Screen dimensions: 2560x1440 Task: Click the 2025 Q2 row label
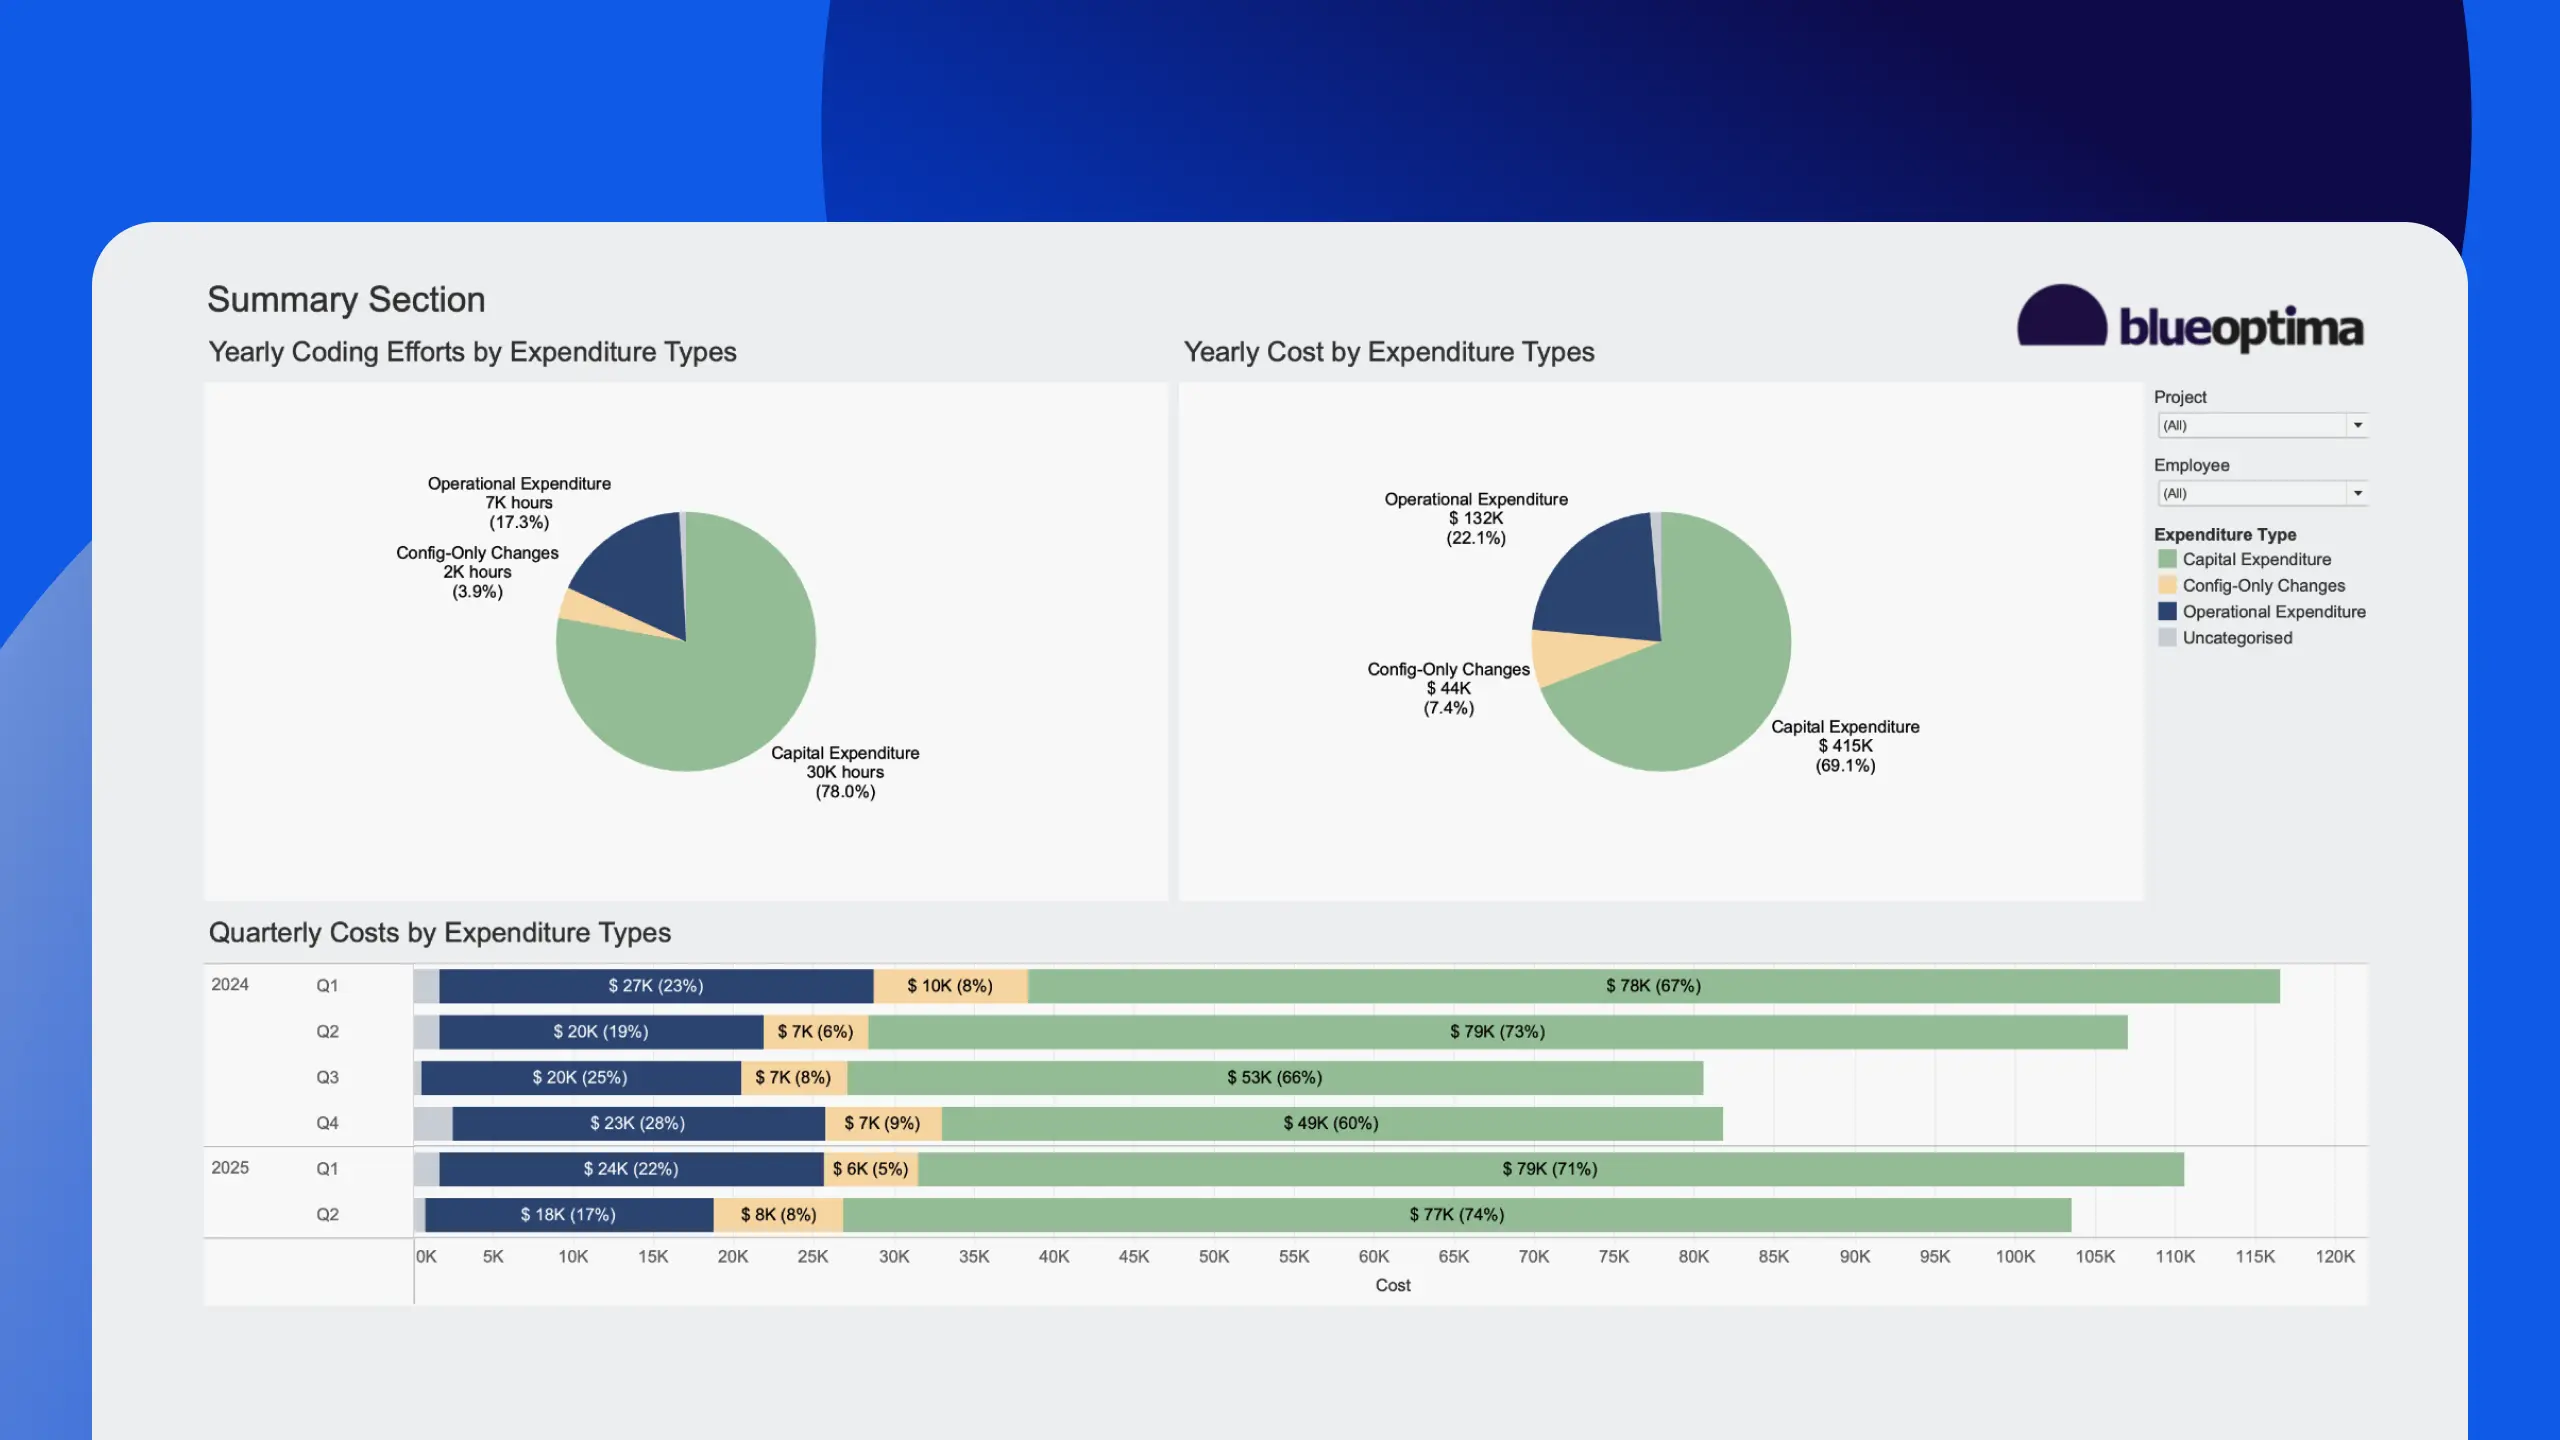(327, 1215)
